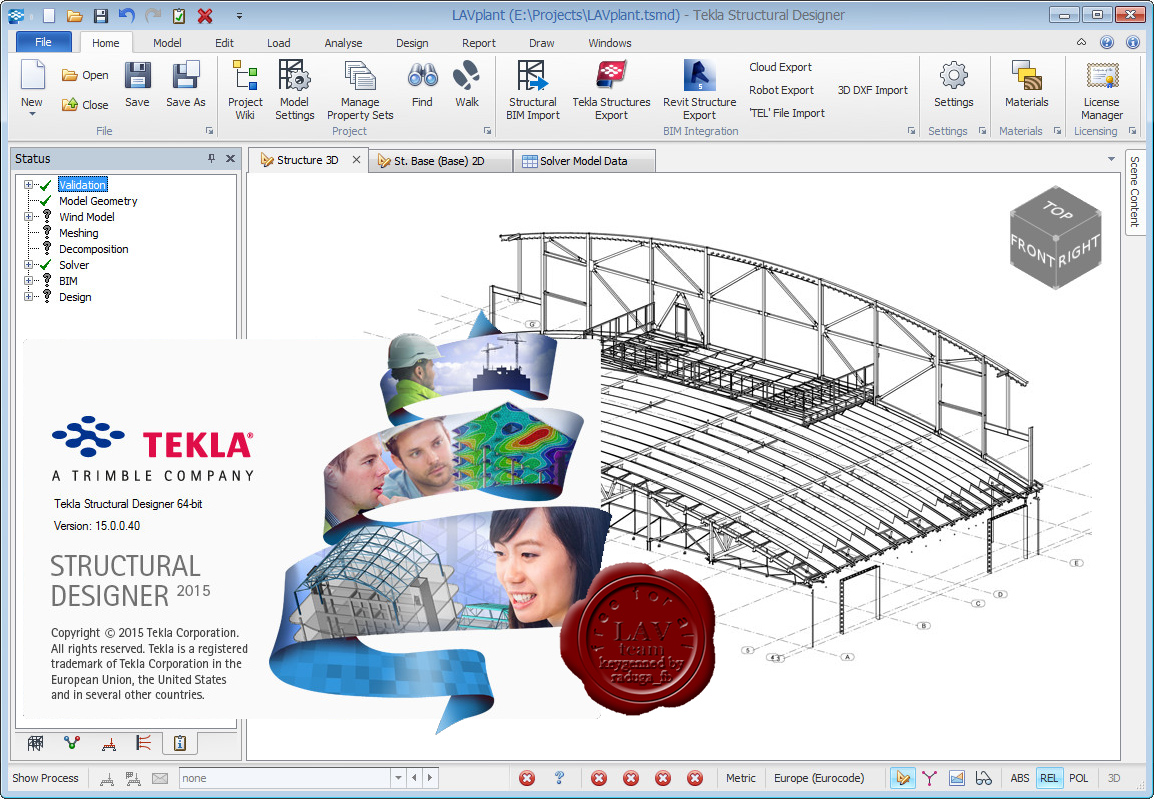Click the floppy Save icon in the quick access toolbar
The image size is (1154, 799).
click(101, 15)
